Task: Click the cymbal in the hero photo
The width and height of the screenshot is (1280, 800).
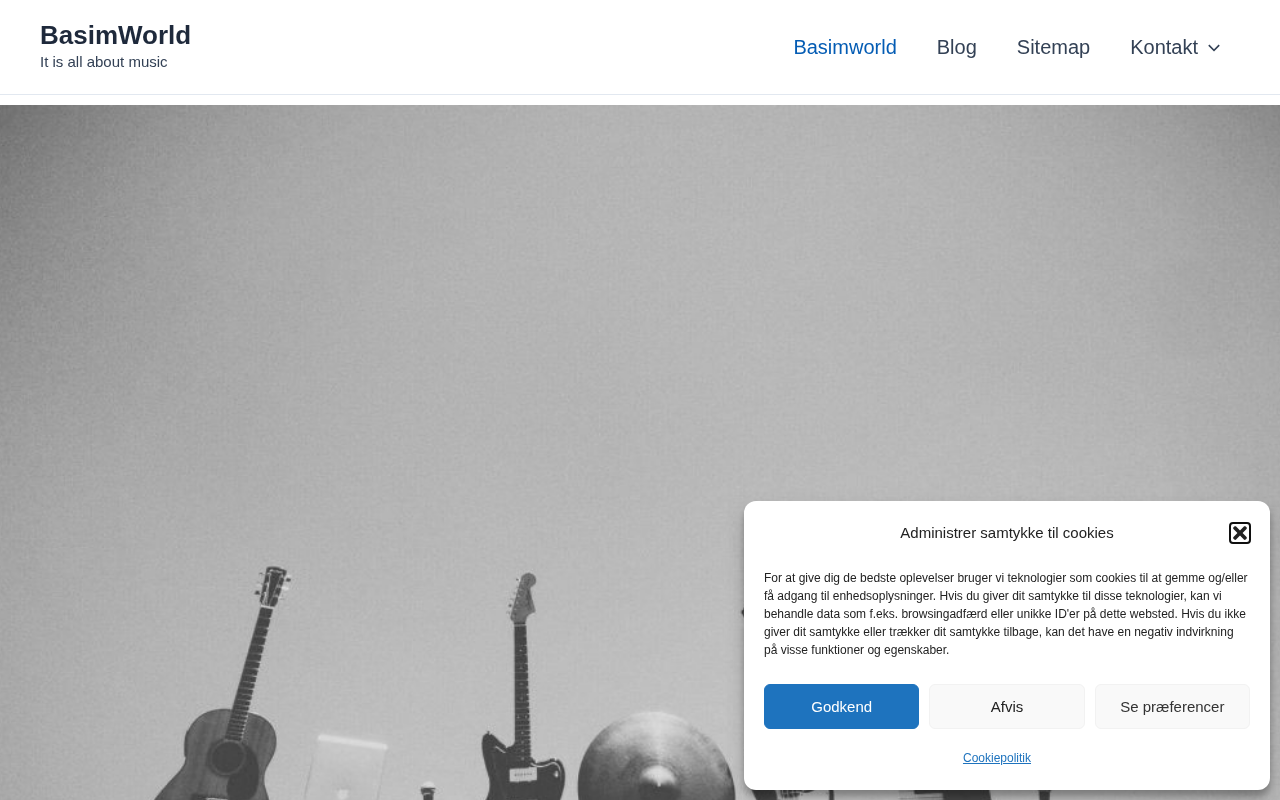Action: coord(657,758)
